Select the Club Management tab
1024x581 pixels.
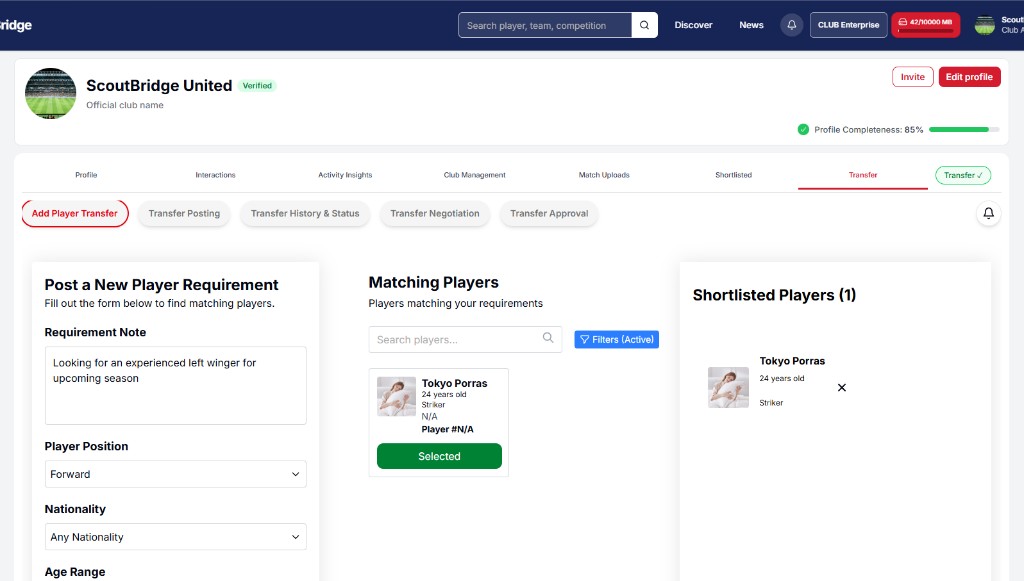pos(475,175)
